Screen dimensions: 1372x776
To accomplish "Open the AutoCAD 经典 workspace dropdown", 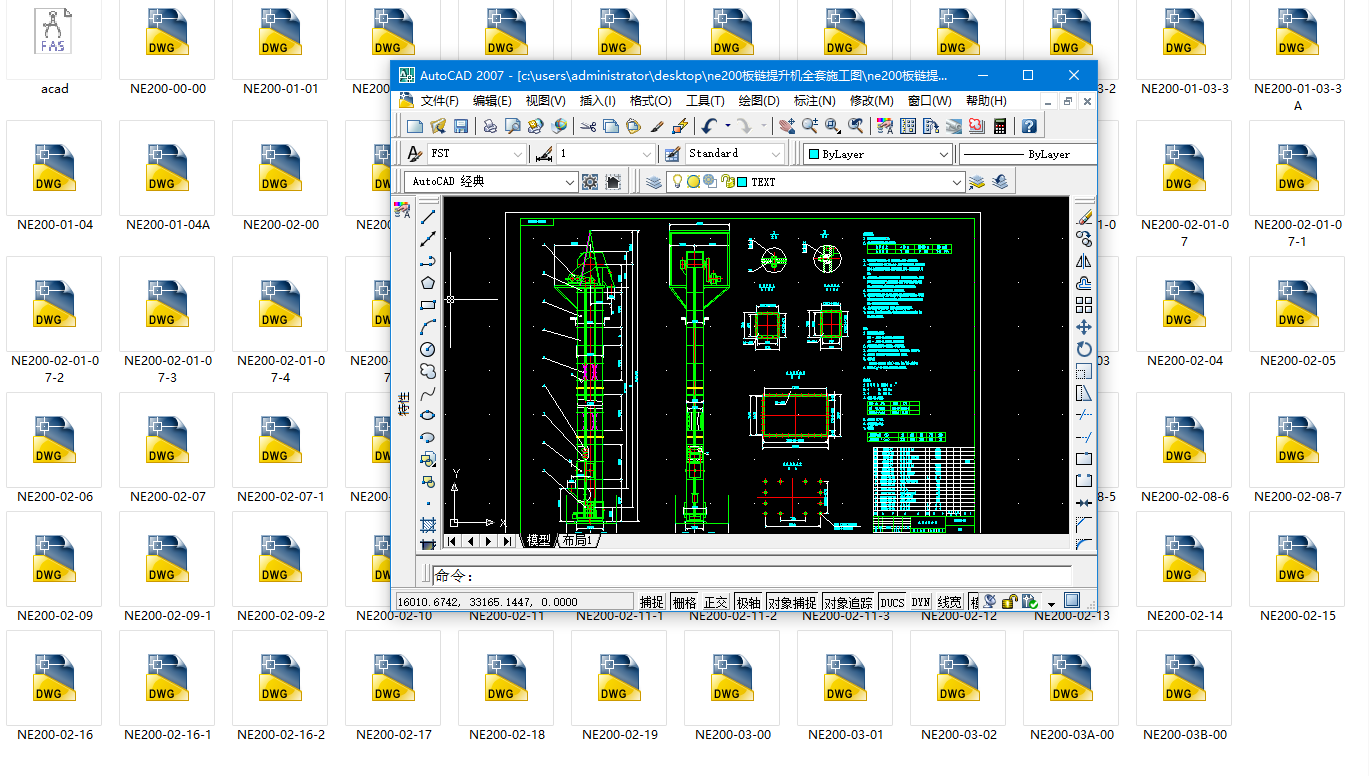I will (570, 182).
